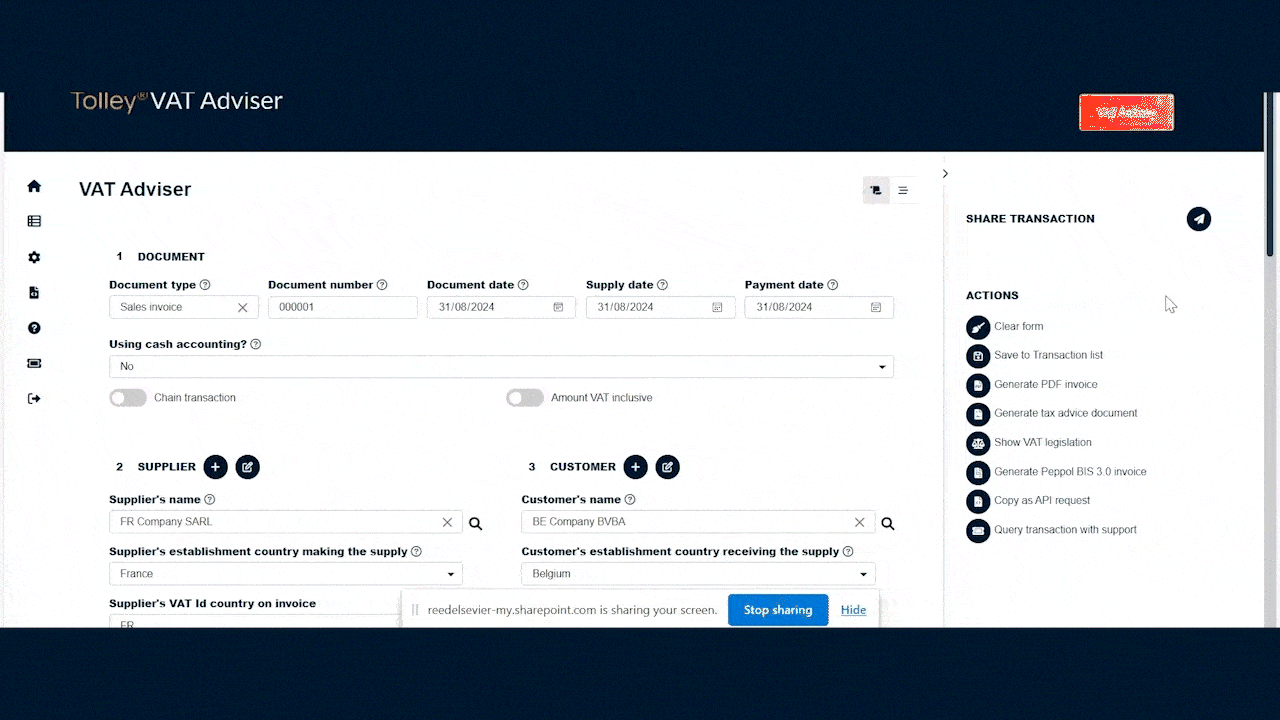Toggle the Chain transaction switch
Viewport: 1280px width, 720px height.
(x=128, y=398)
